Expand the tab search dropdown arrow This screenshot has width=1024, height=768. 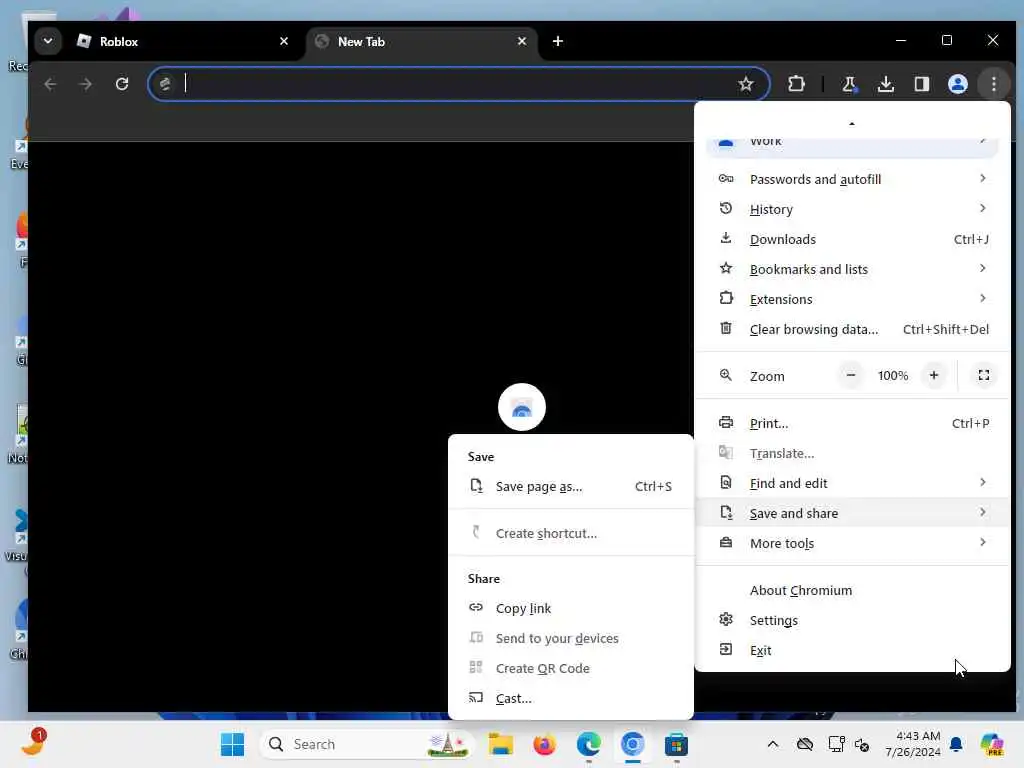coord(48,40)
